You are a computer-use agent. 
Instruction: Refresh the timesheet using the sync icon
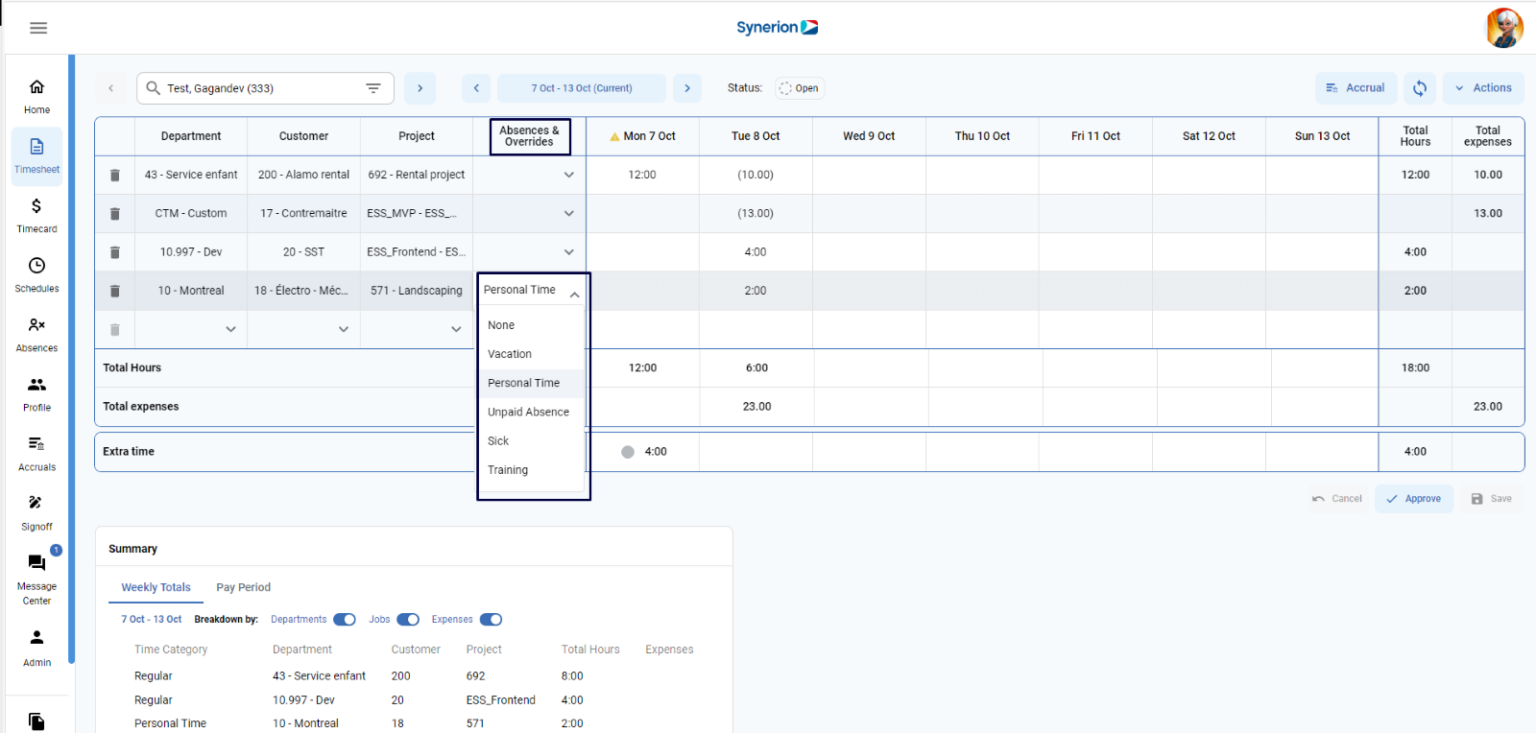1420,88
